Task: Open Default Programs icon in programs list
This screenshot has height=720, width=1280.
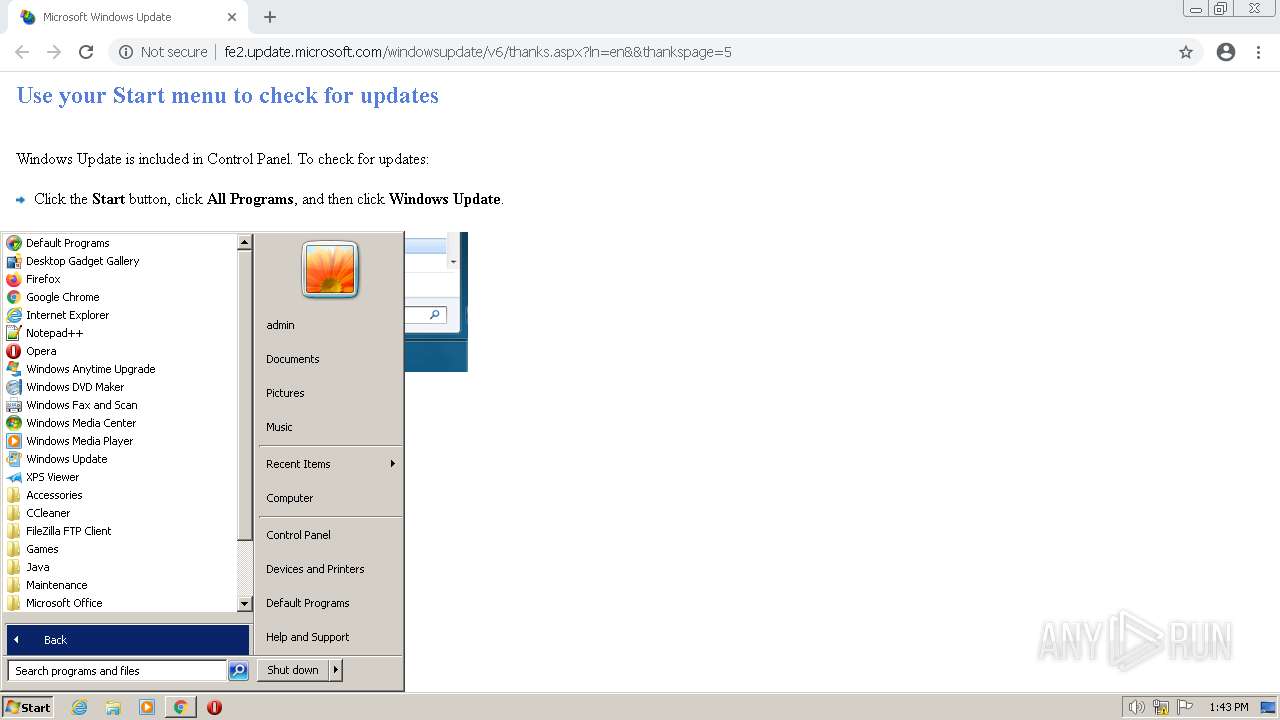Action: pos(14,243)
